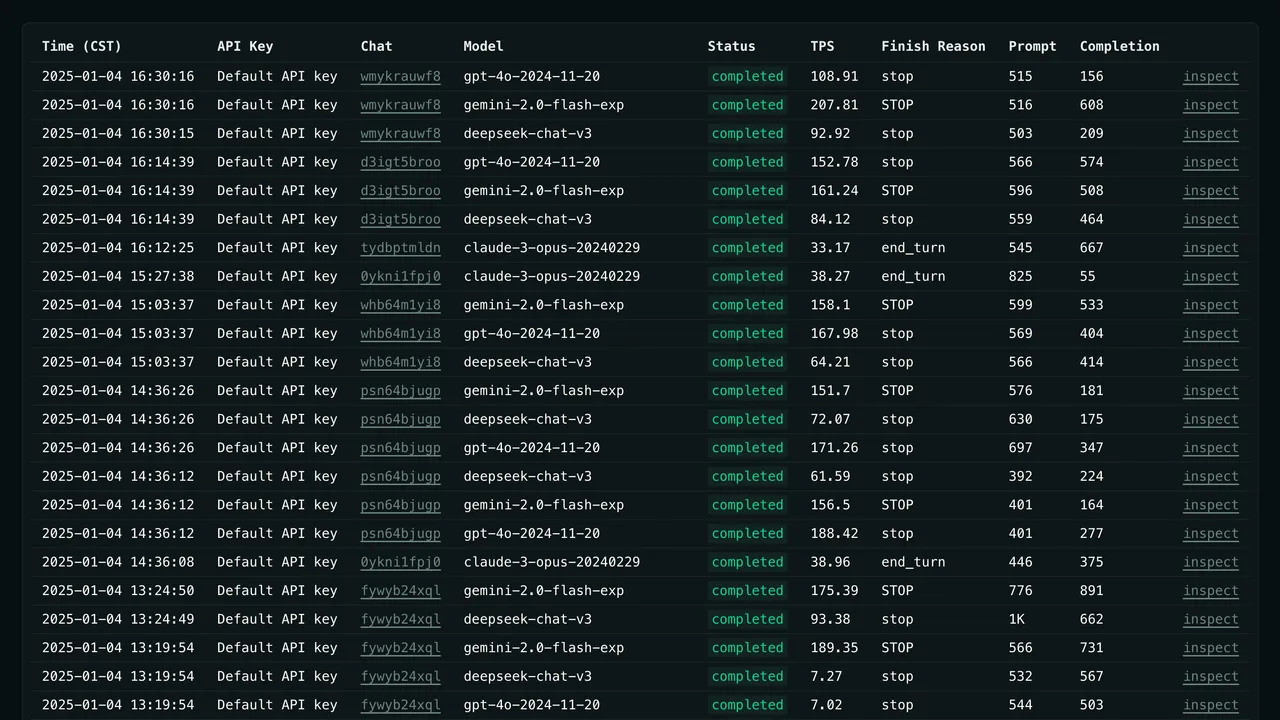Inspect the gpt-4o row with 152.78 TPS
The image size is (1280, 720).
pos(1210,162)
